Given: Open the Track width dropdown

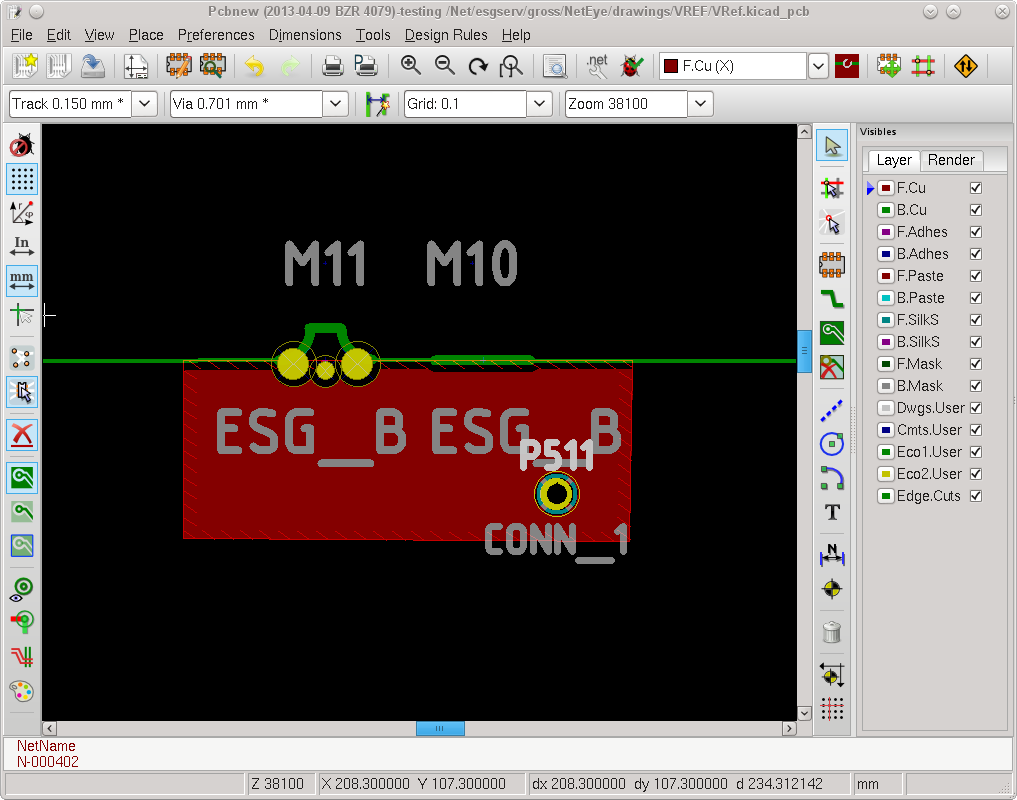Looking at the screenshot, I should (144, 104).
